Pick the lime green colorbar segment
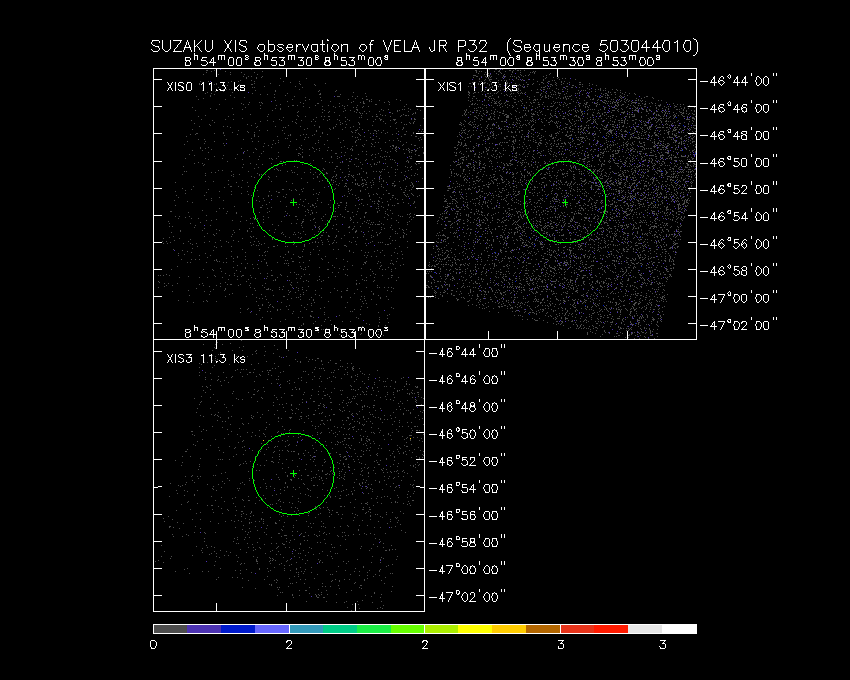Image resolution: width=850 pixels, height=680 pixels. 408,629
